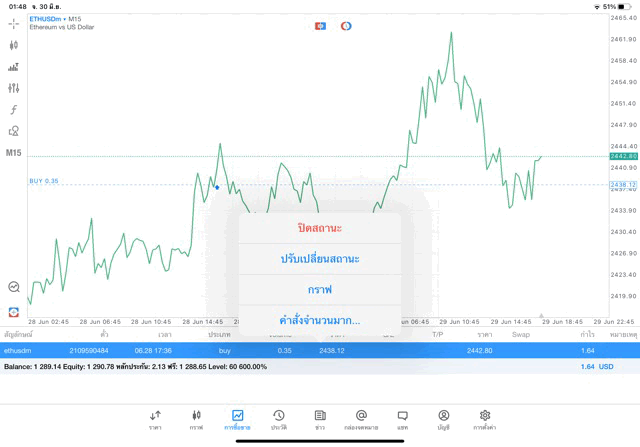Open chart settings sliders icon
640x447 pixels.
[x=14, y=88]
